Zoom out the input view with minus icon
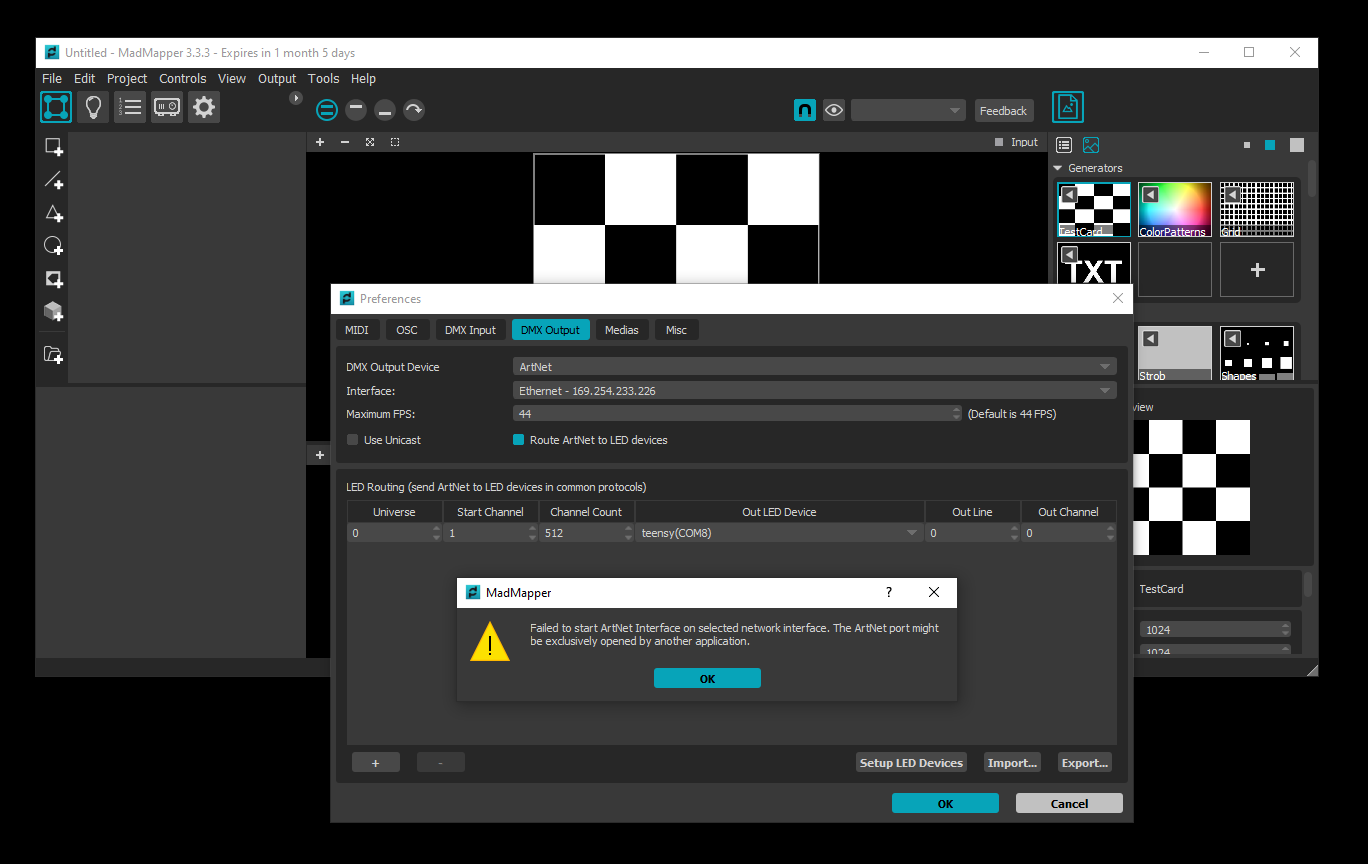1368x864 pixels. 345,142
